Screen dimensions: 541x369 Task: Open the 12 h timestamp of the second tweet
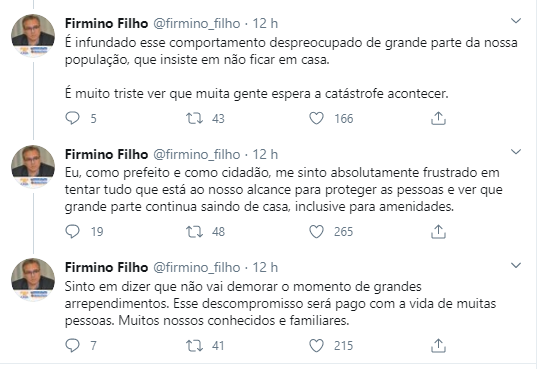[x=265, y=154]
